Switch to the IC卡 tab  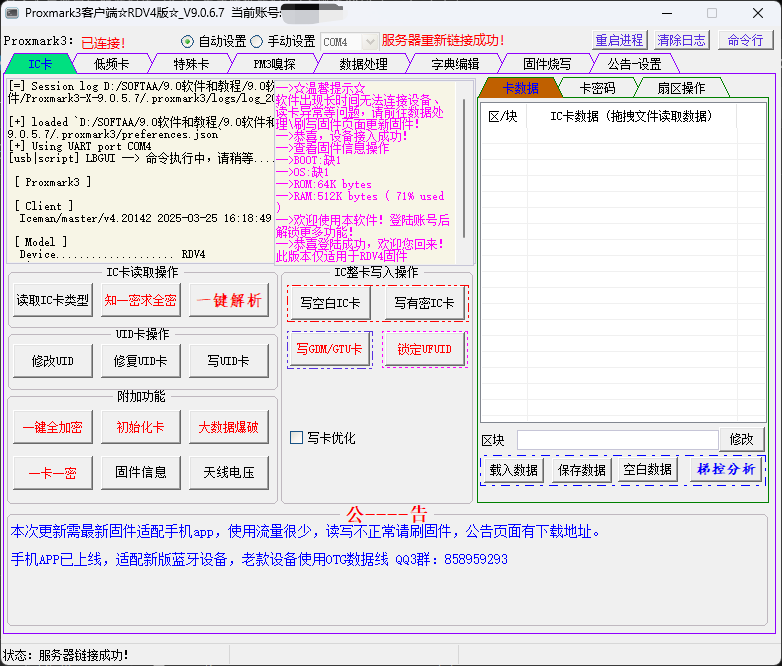[40, 64]
